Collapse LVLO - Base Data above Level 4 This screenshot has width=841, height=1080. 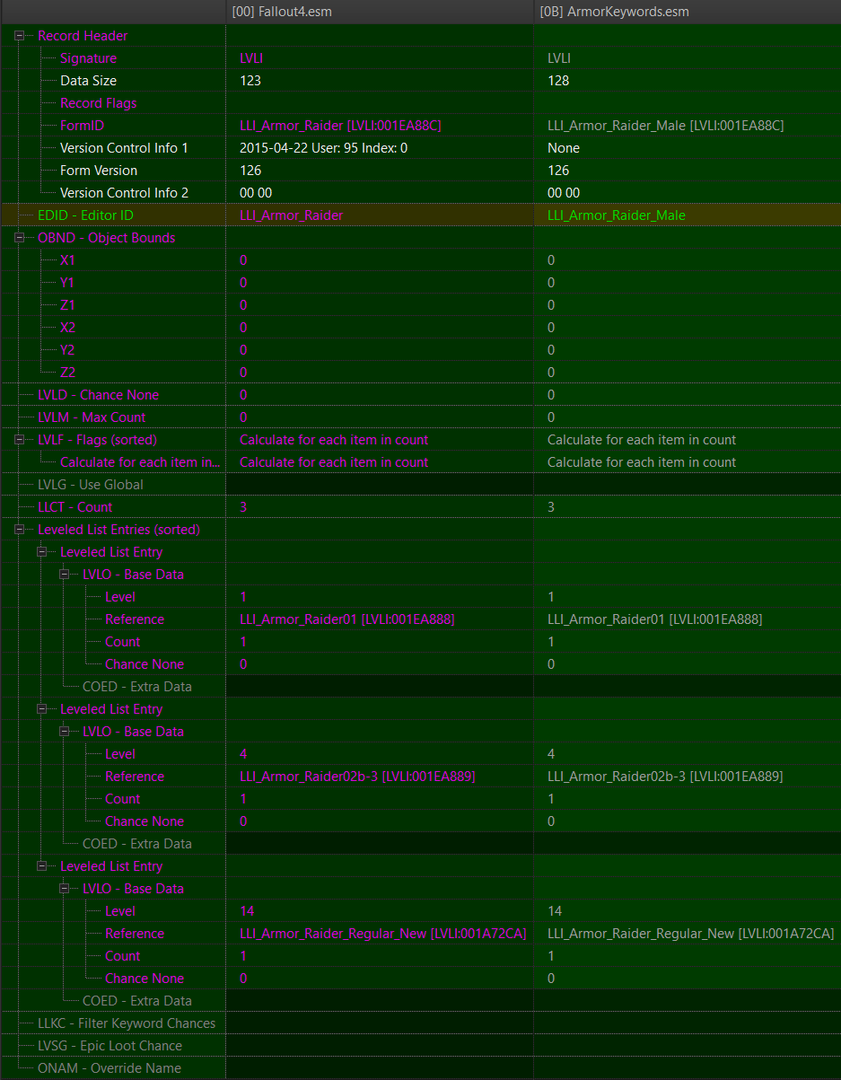coord(65,731)
